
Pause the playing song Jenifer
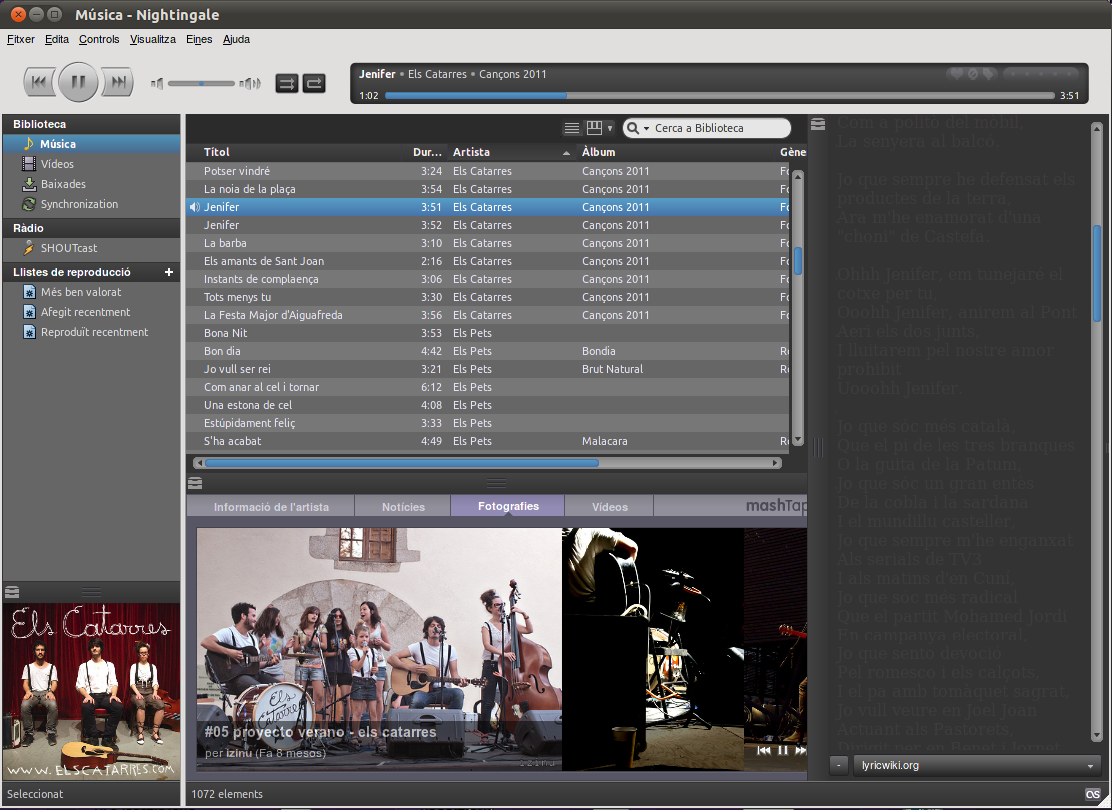[x=78, y=82]
